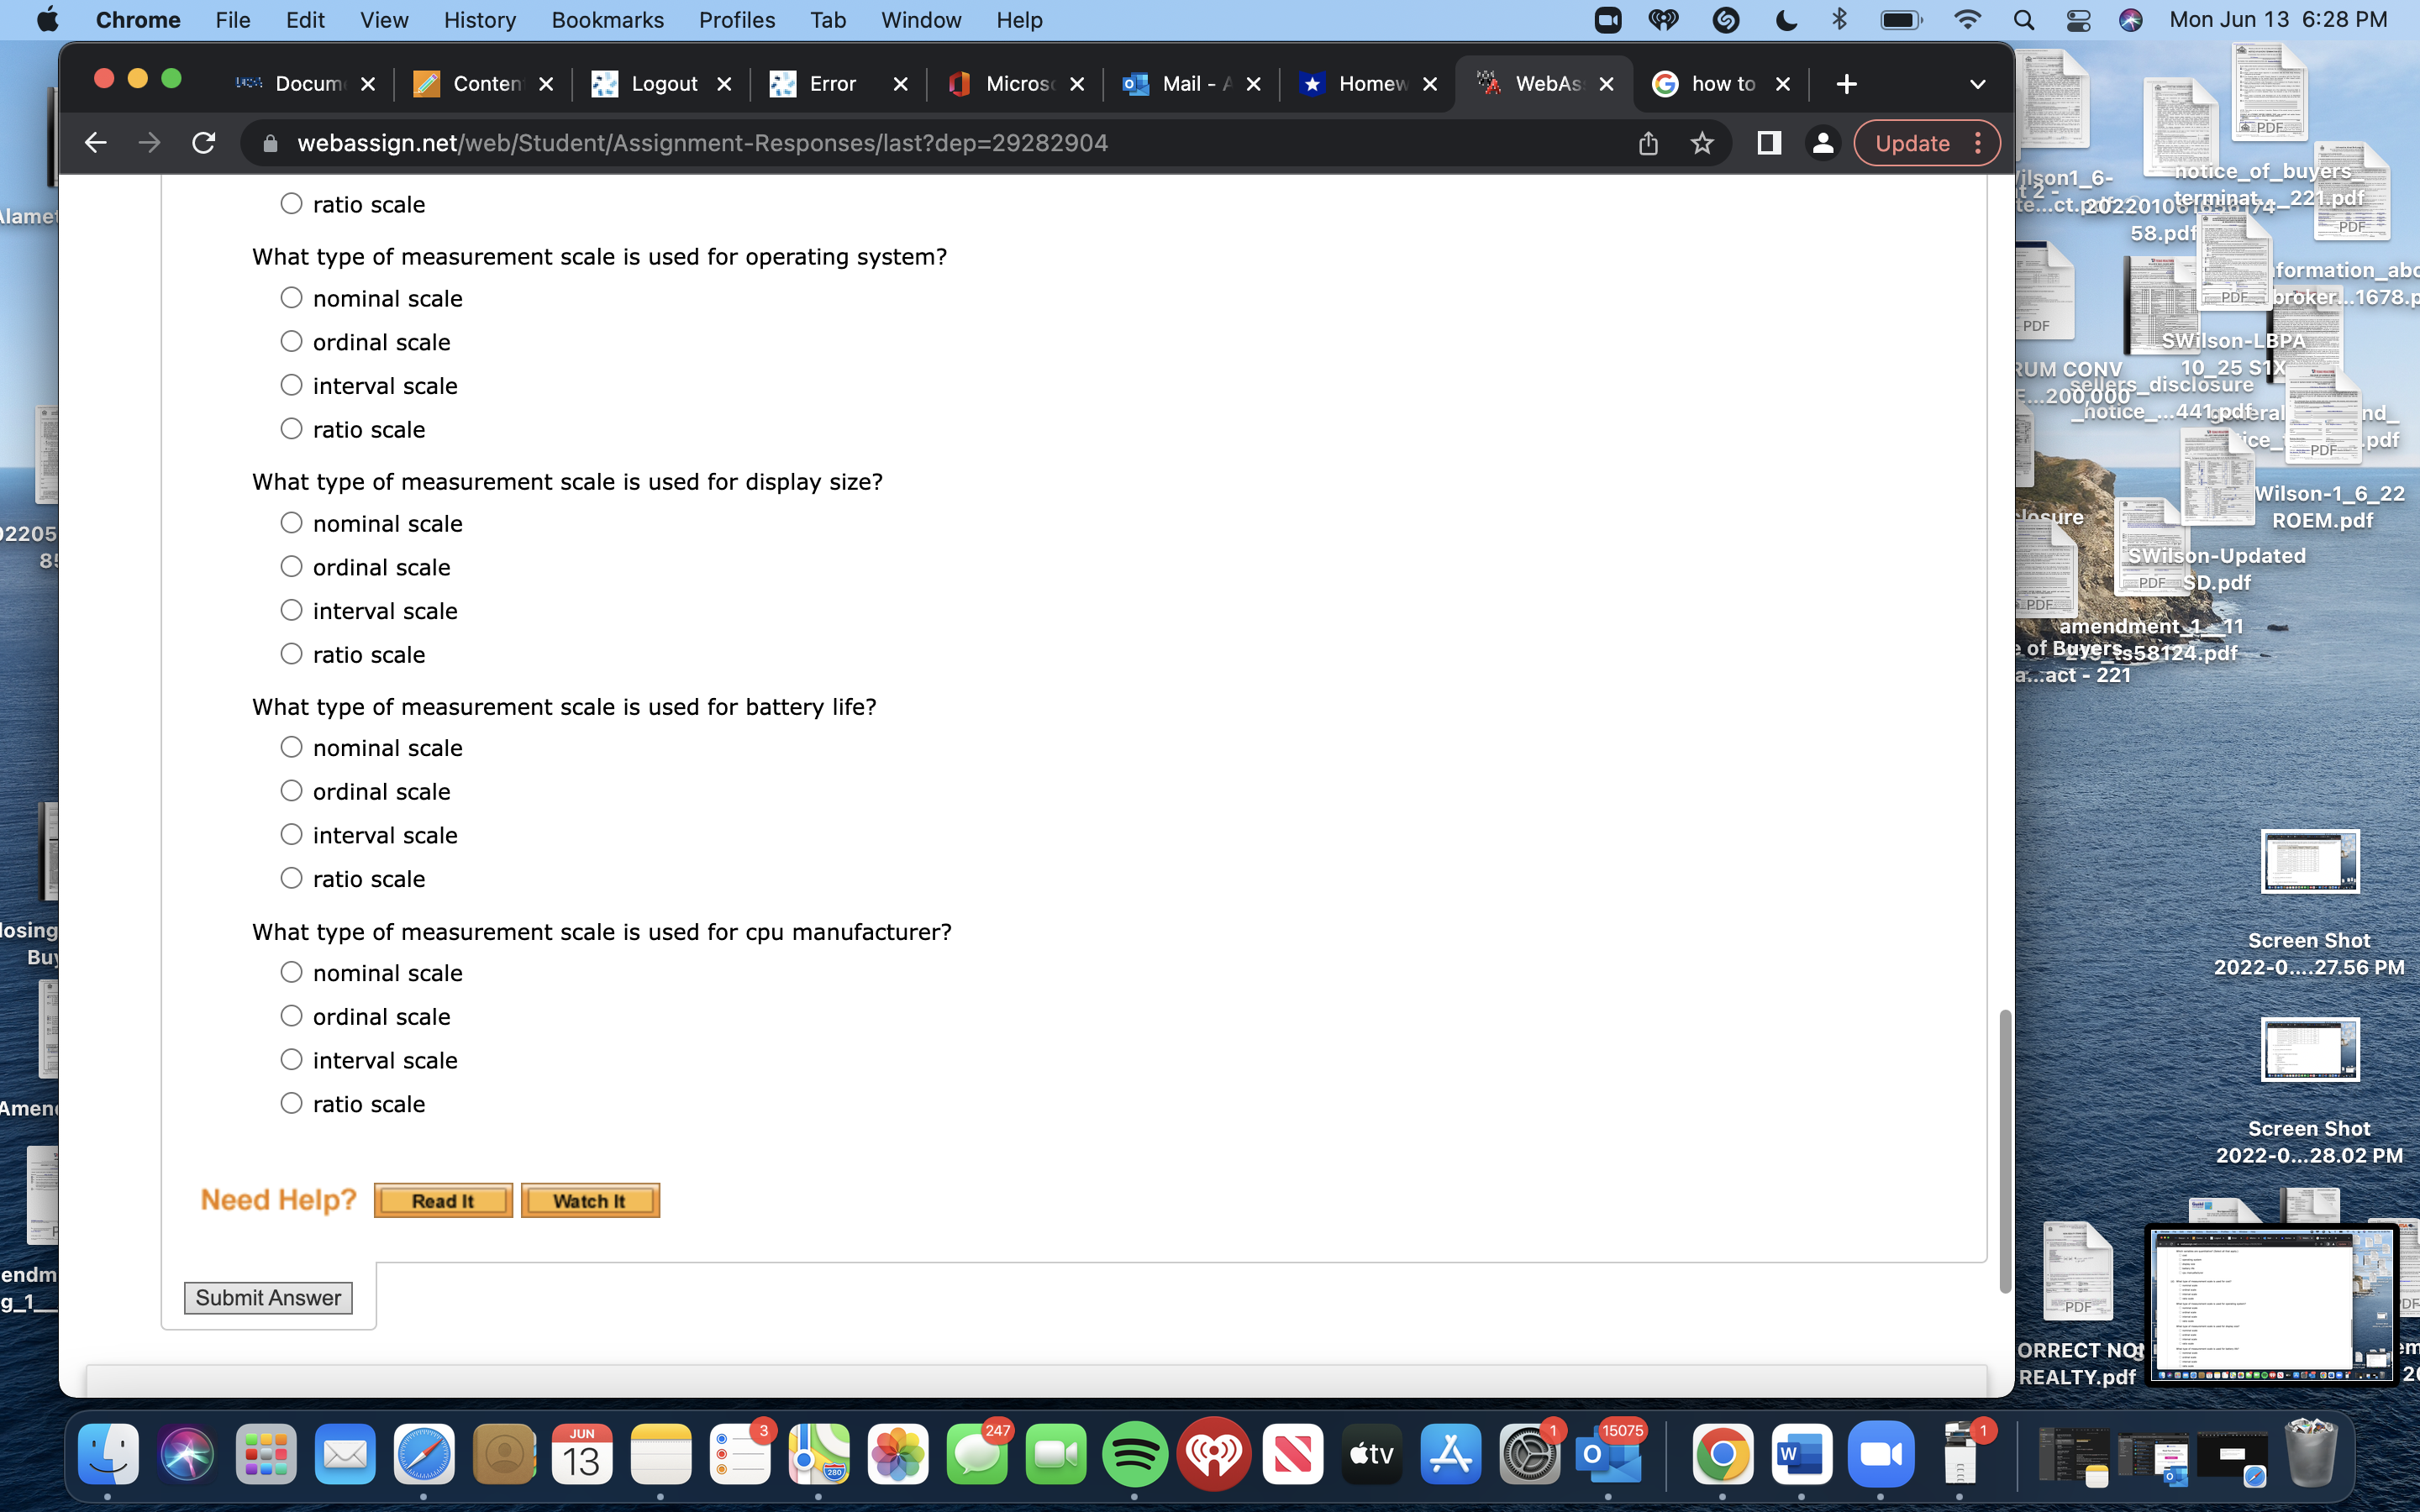
Task: Open a new tab with the plus icon
Action: tap(1845, 83)
